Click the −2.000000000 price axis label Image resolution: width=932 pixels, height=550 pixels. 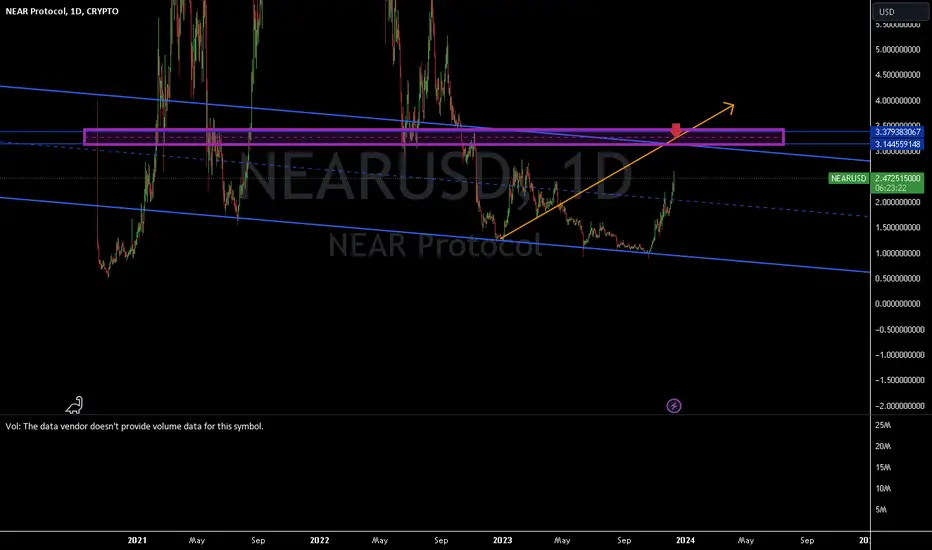(x=900, y=406)
